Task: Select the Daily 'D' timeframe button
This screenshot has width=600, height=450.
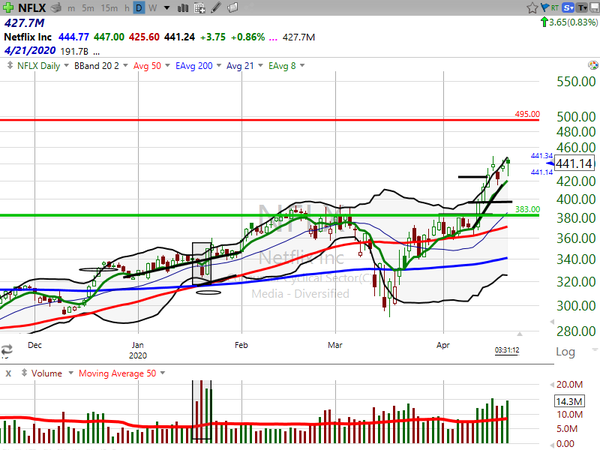Action: click(139, 8)
